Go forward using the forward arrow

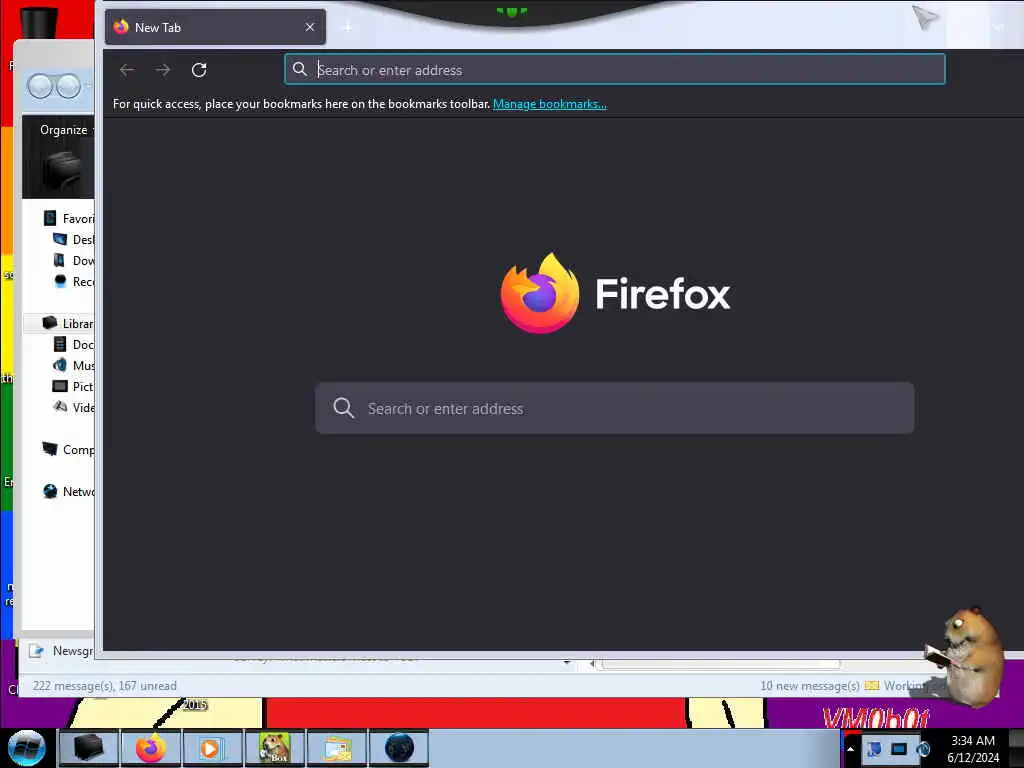pyautogui.click(x=163, y=70)
